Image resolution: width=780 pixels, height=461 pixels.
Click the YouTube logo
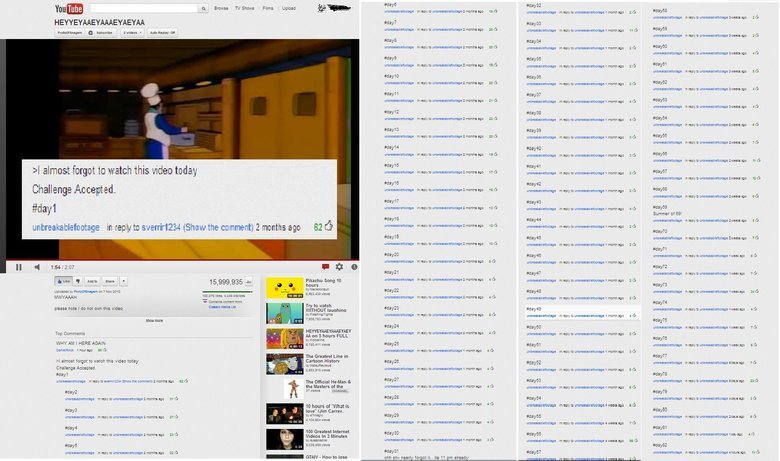[x=69, y=8]
